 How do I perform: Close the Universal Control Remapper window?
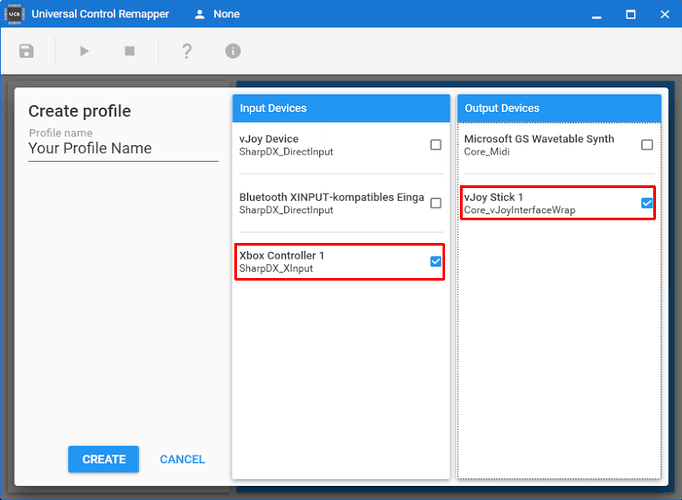[x=664, y=14]
